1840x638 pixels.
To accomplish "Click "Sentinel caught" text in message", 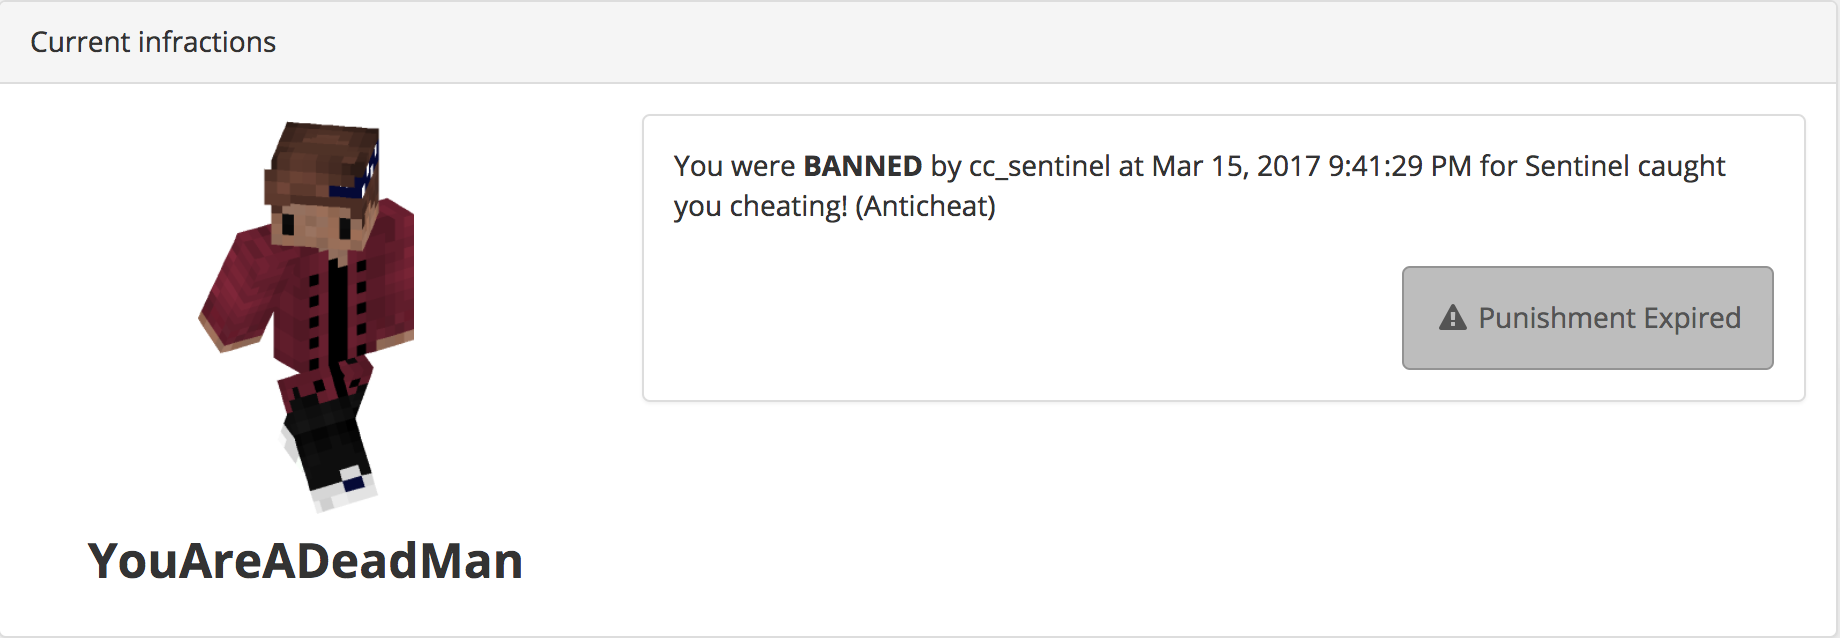I will (1625, 166).
